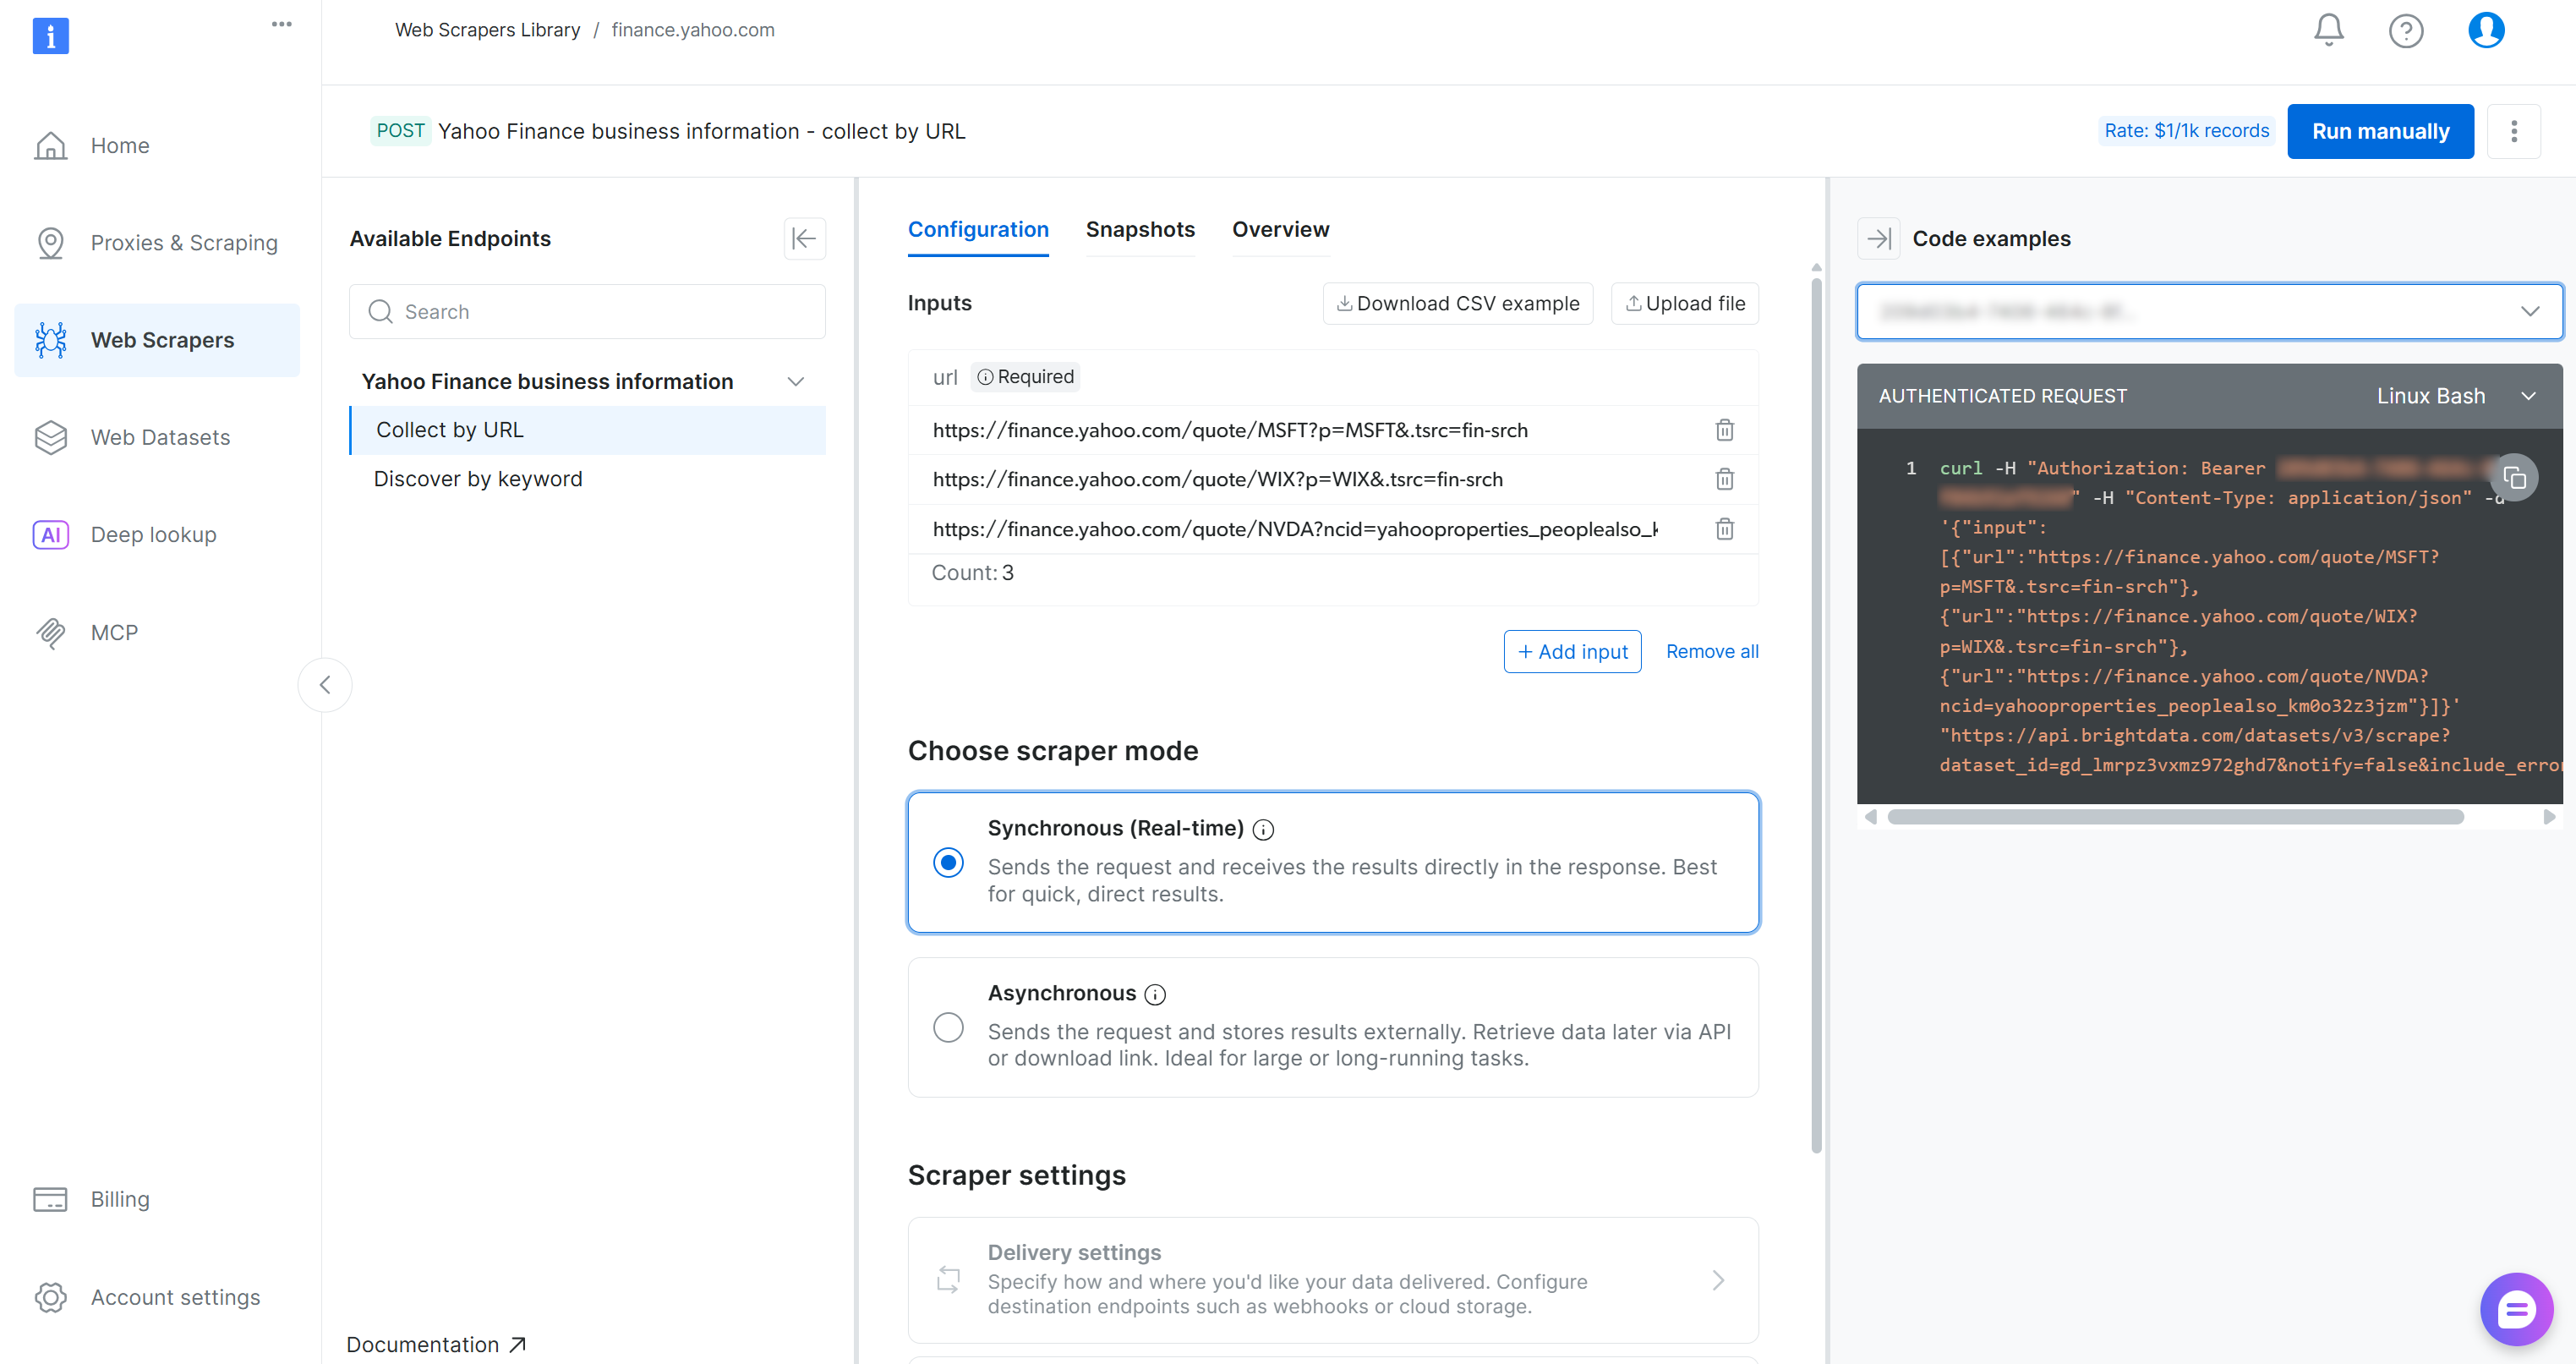This screenshot has height=1364, width=2576.
Task: Select Asynchronous scraper mode
Action: tap(948, 1027)
